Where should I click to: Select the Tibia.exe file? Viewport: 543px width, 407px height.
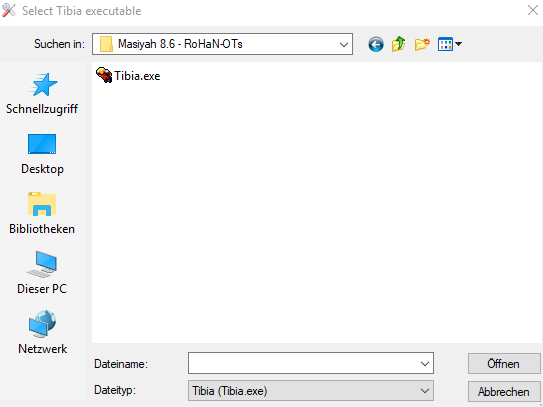(128, 76)
